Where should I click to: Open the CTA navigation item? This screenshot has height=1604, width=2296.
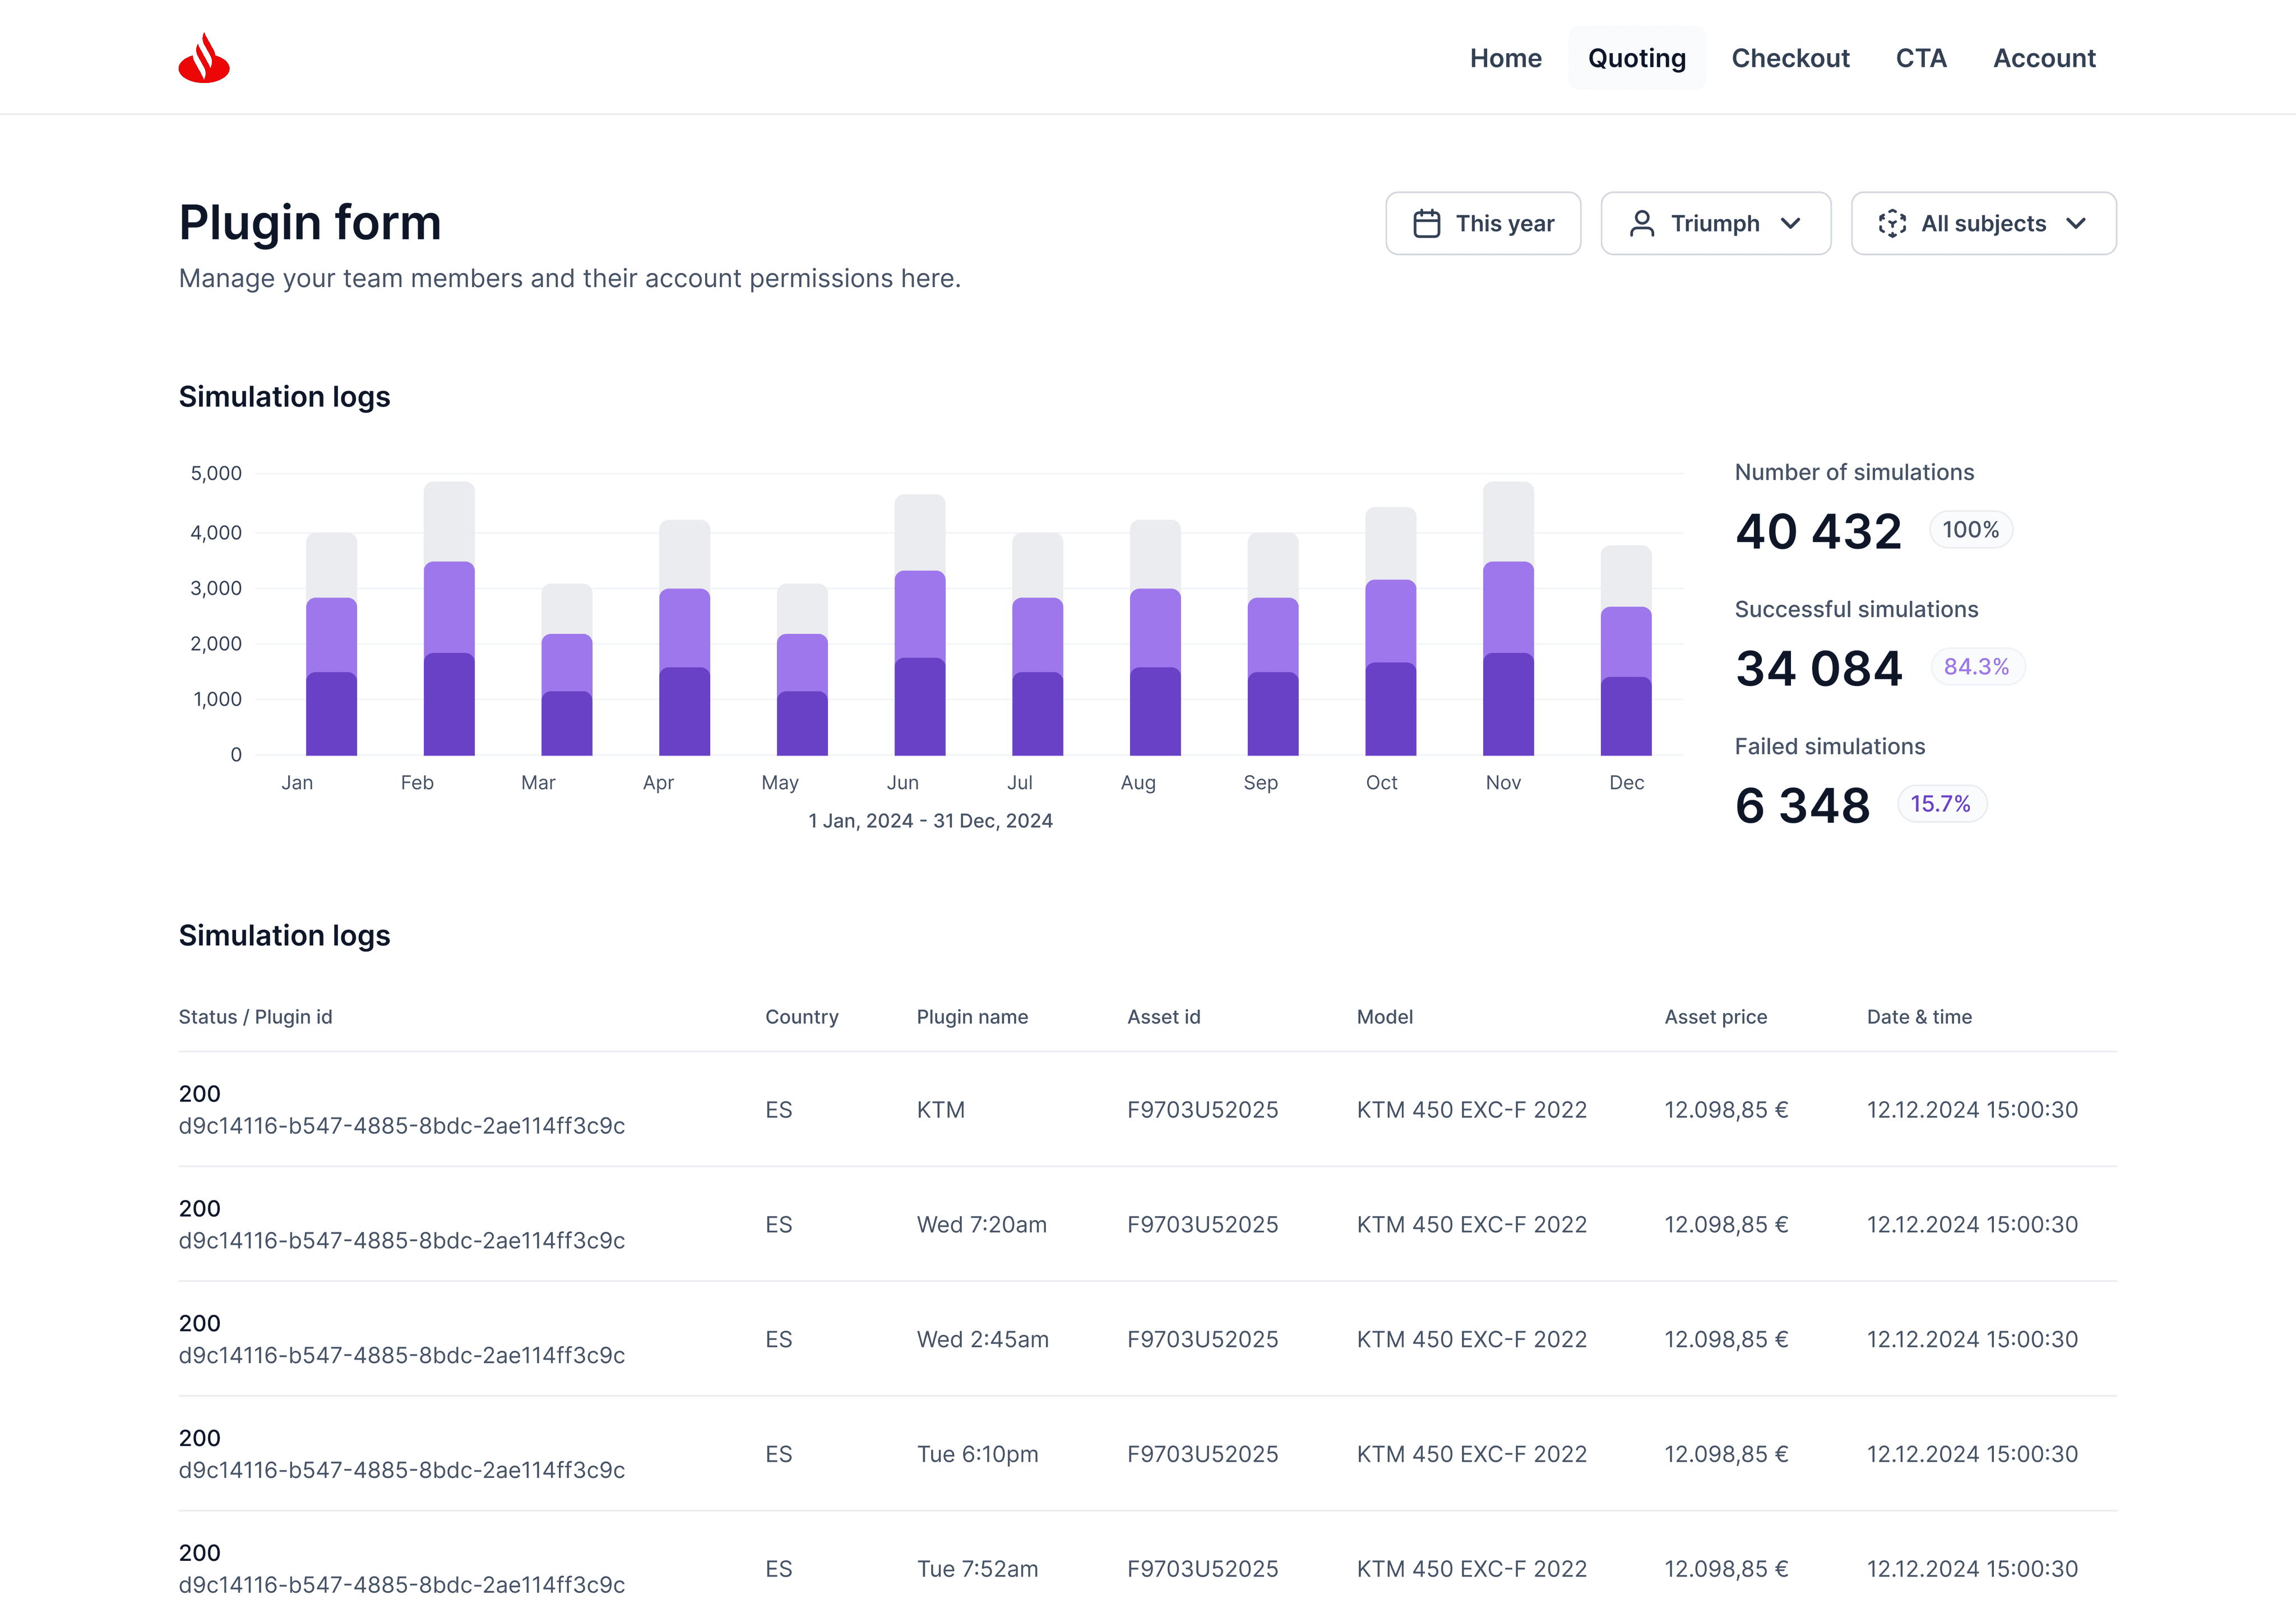tap(1921, 58)
